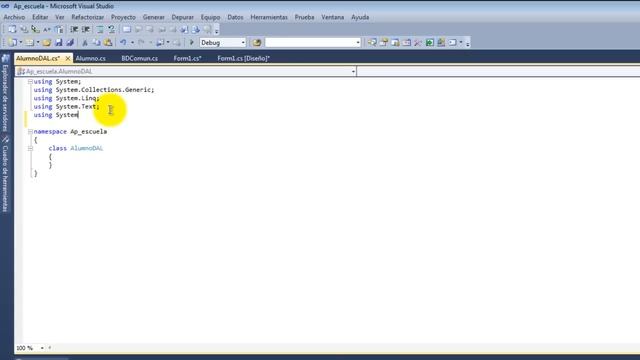Click the Save All icon

click(x=70, y=42)
